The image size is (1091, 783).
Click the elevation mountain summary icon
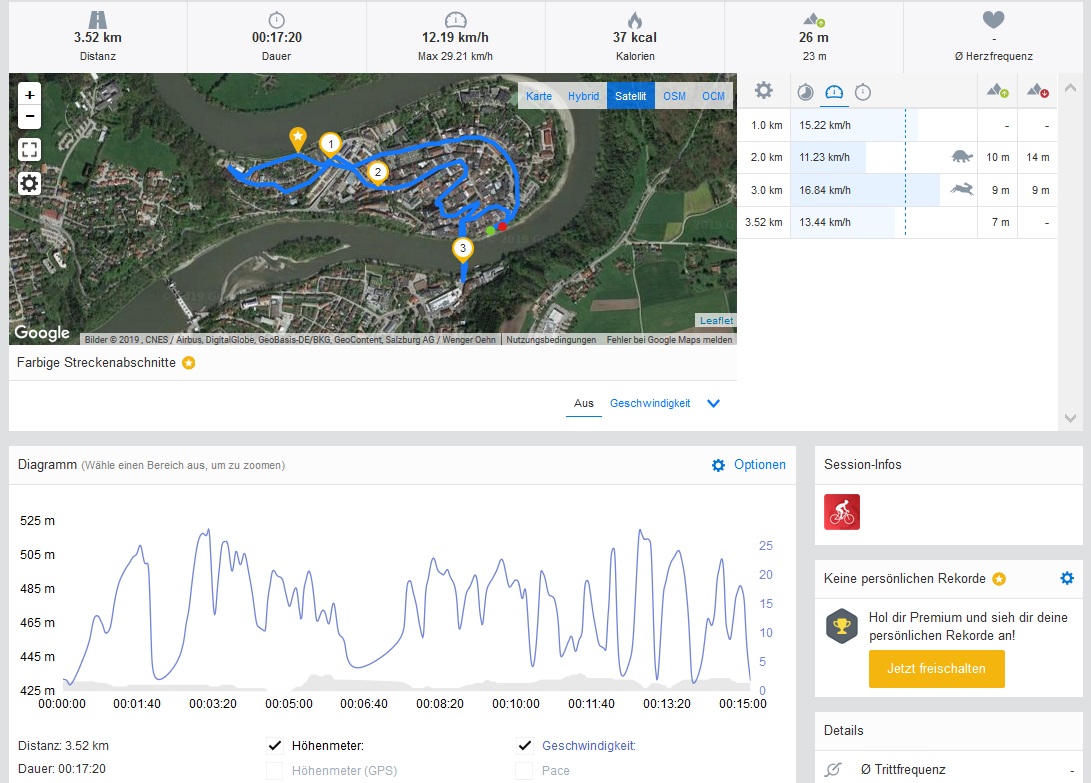[x=814, y=19]
